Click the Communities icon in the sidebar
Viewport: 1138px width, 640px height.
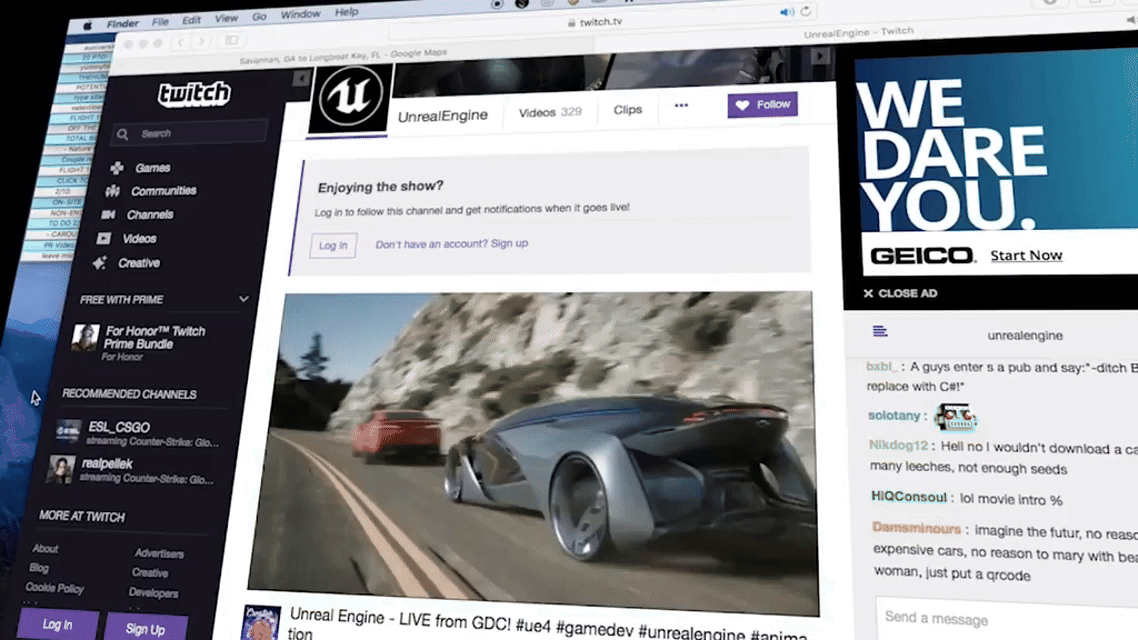click(112, 191)
